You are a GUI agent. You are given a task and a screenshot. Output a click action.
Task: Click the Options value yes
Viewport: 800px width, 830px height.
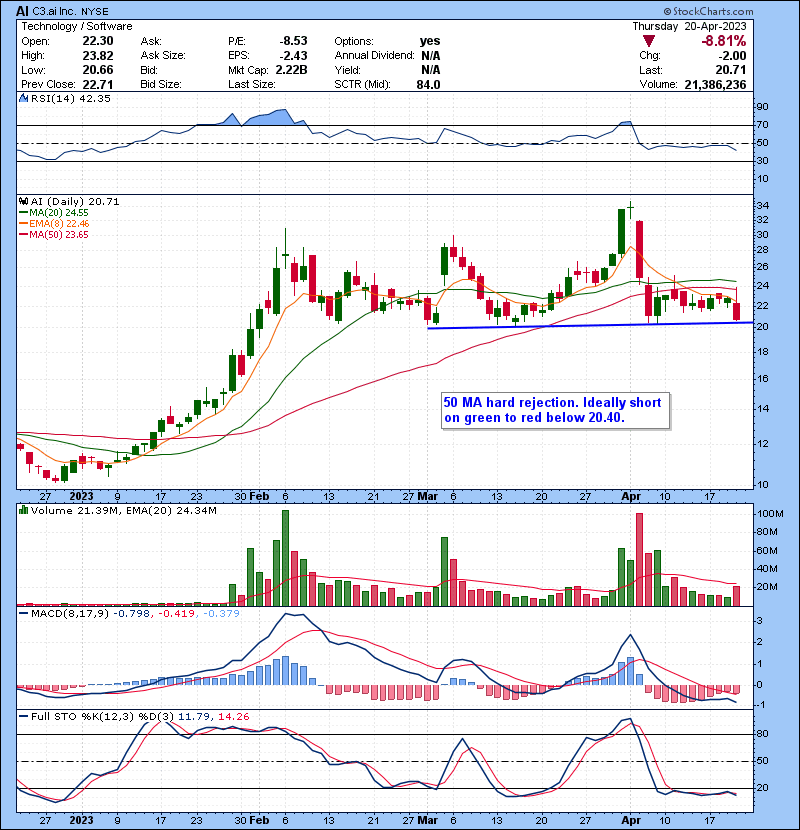tap(430, 41)
